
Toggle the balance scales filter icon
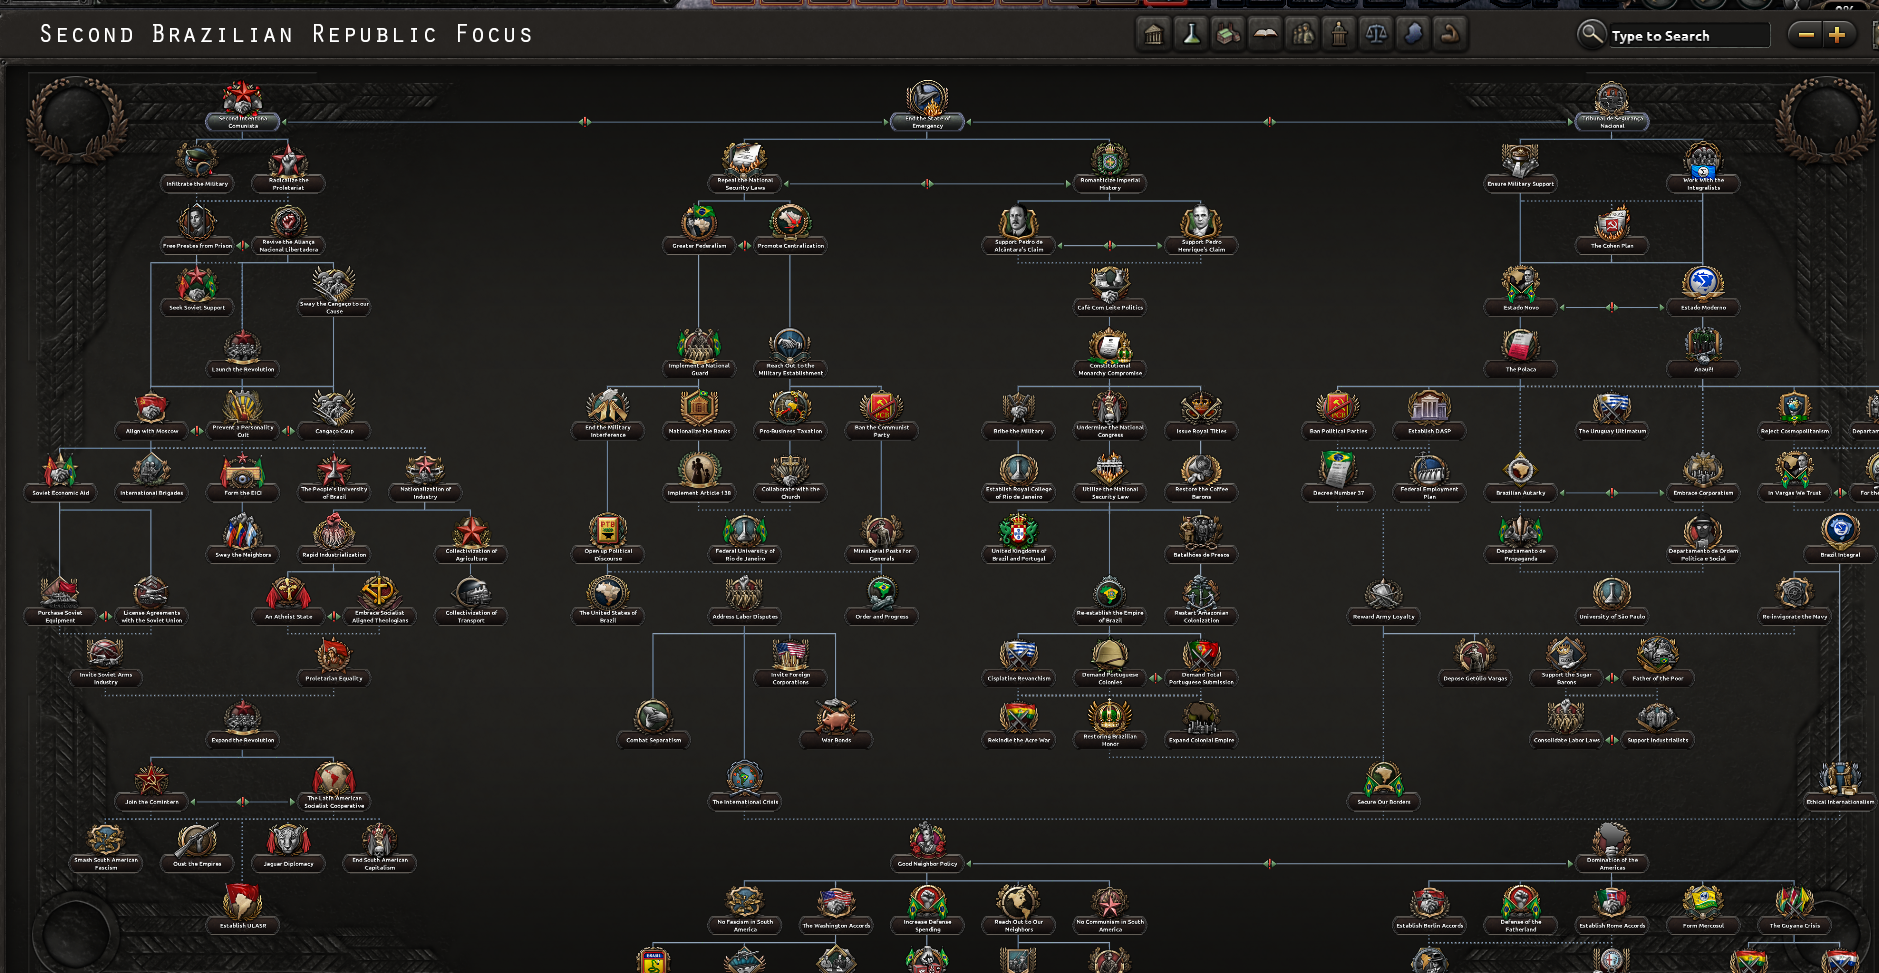(x=1376, y=35)
